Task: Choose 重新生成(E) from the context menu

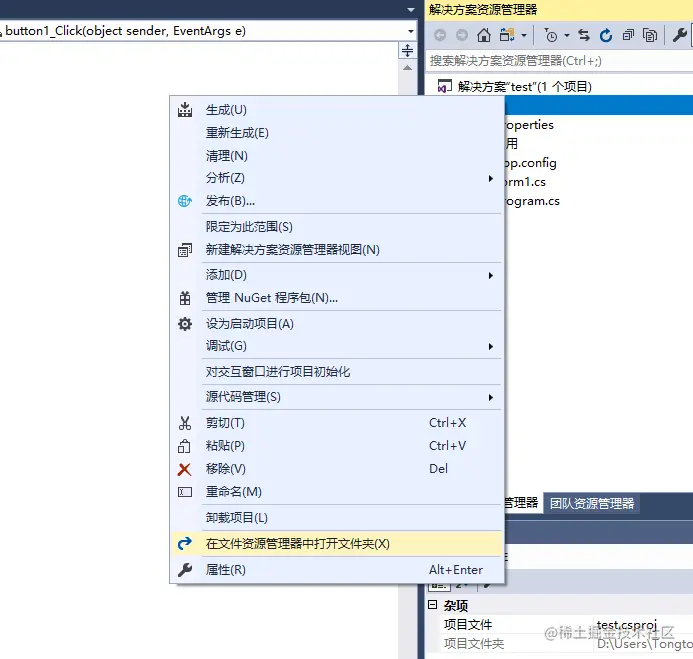Action: click(x=337, y=133)
